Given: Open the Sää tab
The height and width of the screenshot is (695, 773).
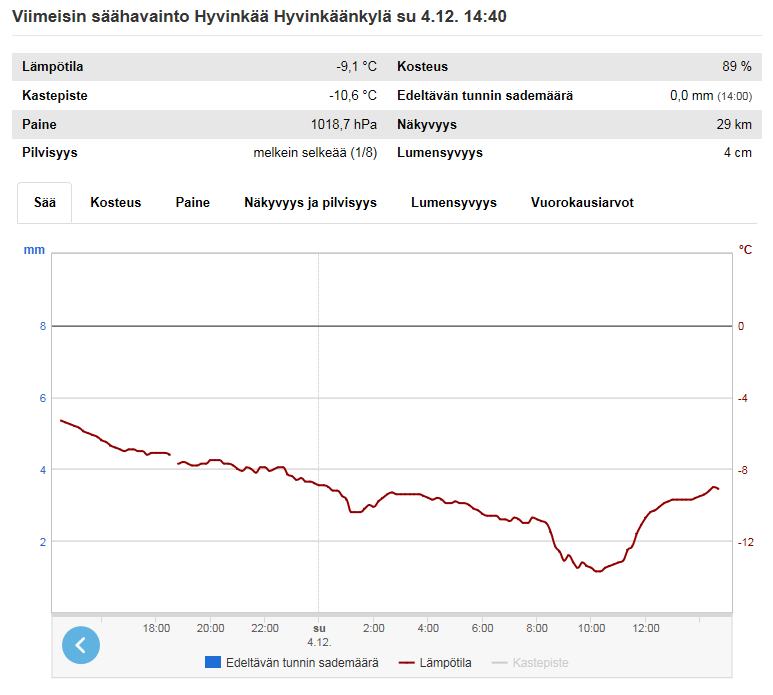Looking at the screenshot, I should [x=45, y=202].
